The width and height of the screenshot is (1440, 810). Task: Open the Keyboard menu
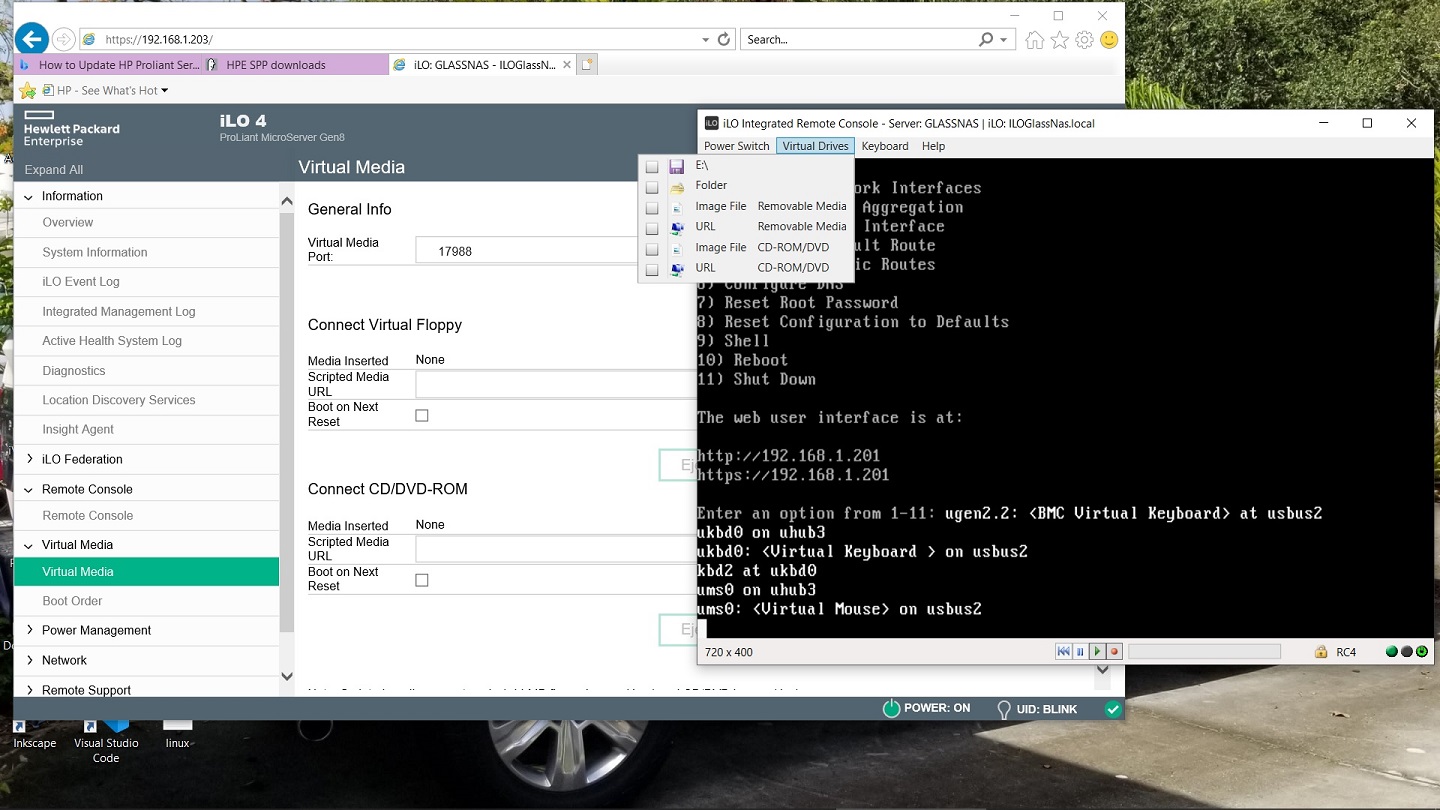click(885, 146)
